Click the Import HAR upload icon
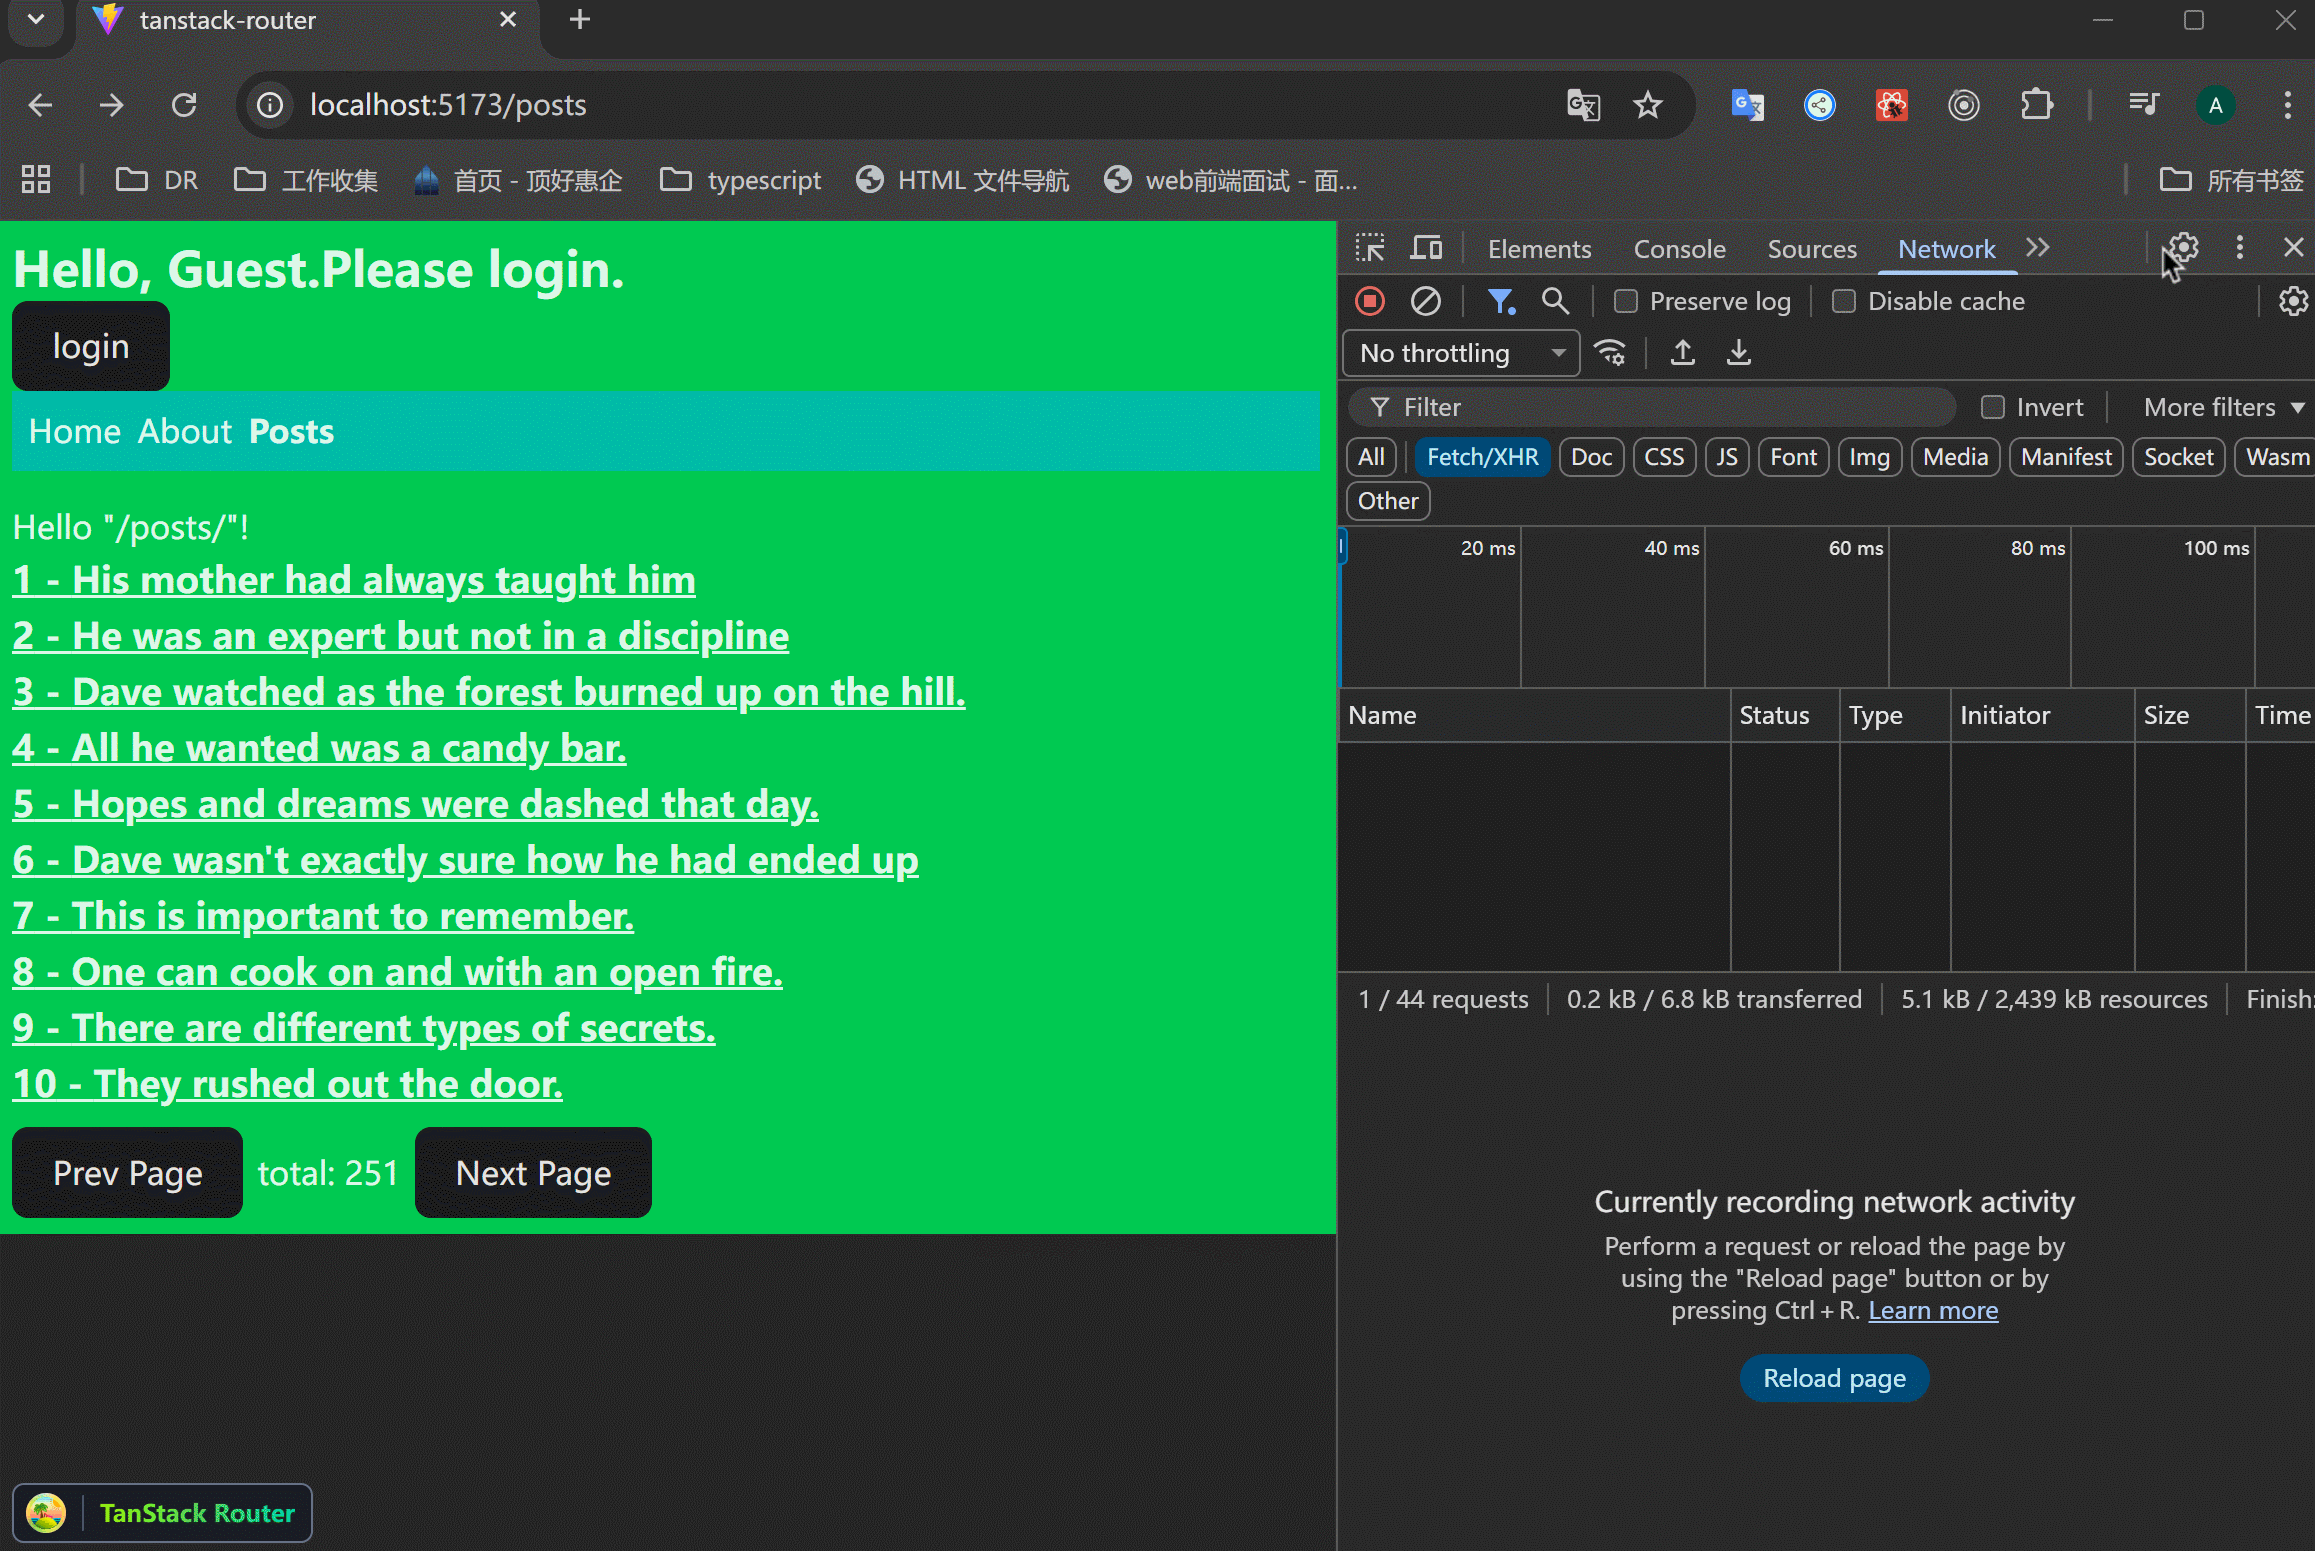This screenshot has width=2315, height=1551. tap(1683, 353)
